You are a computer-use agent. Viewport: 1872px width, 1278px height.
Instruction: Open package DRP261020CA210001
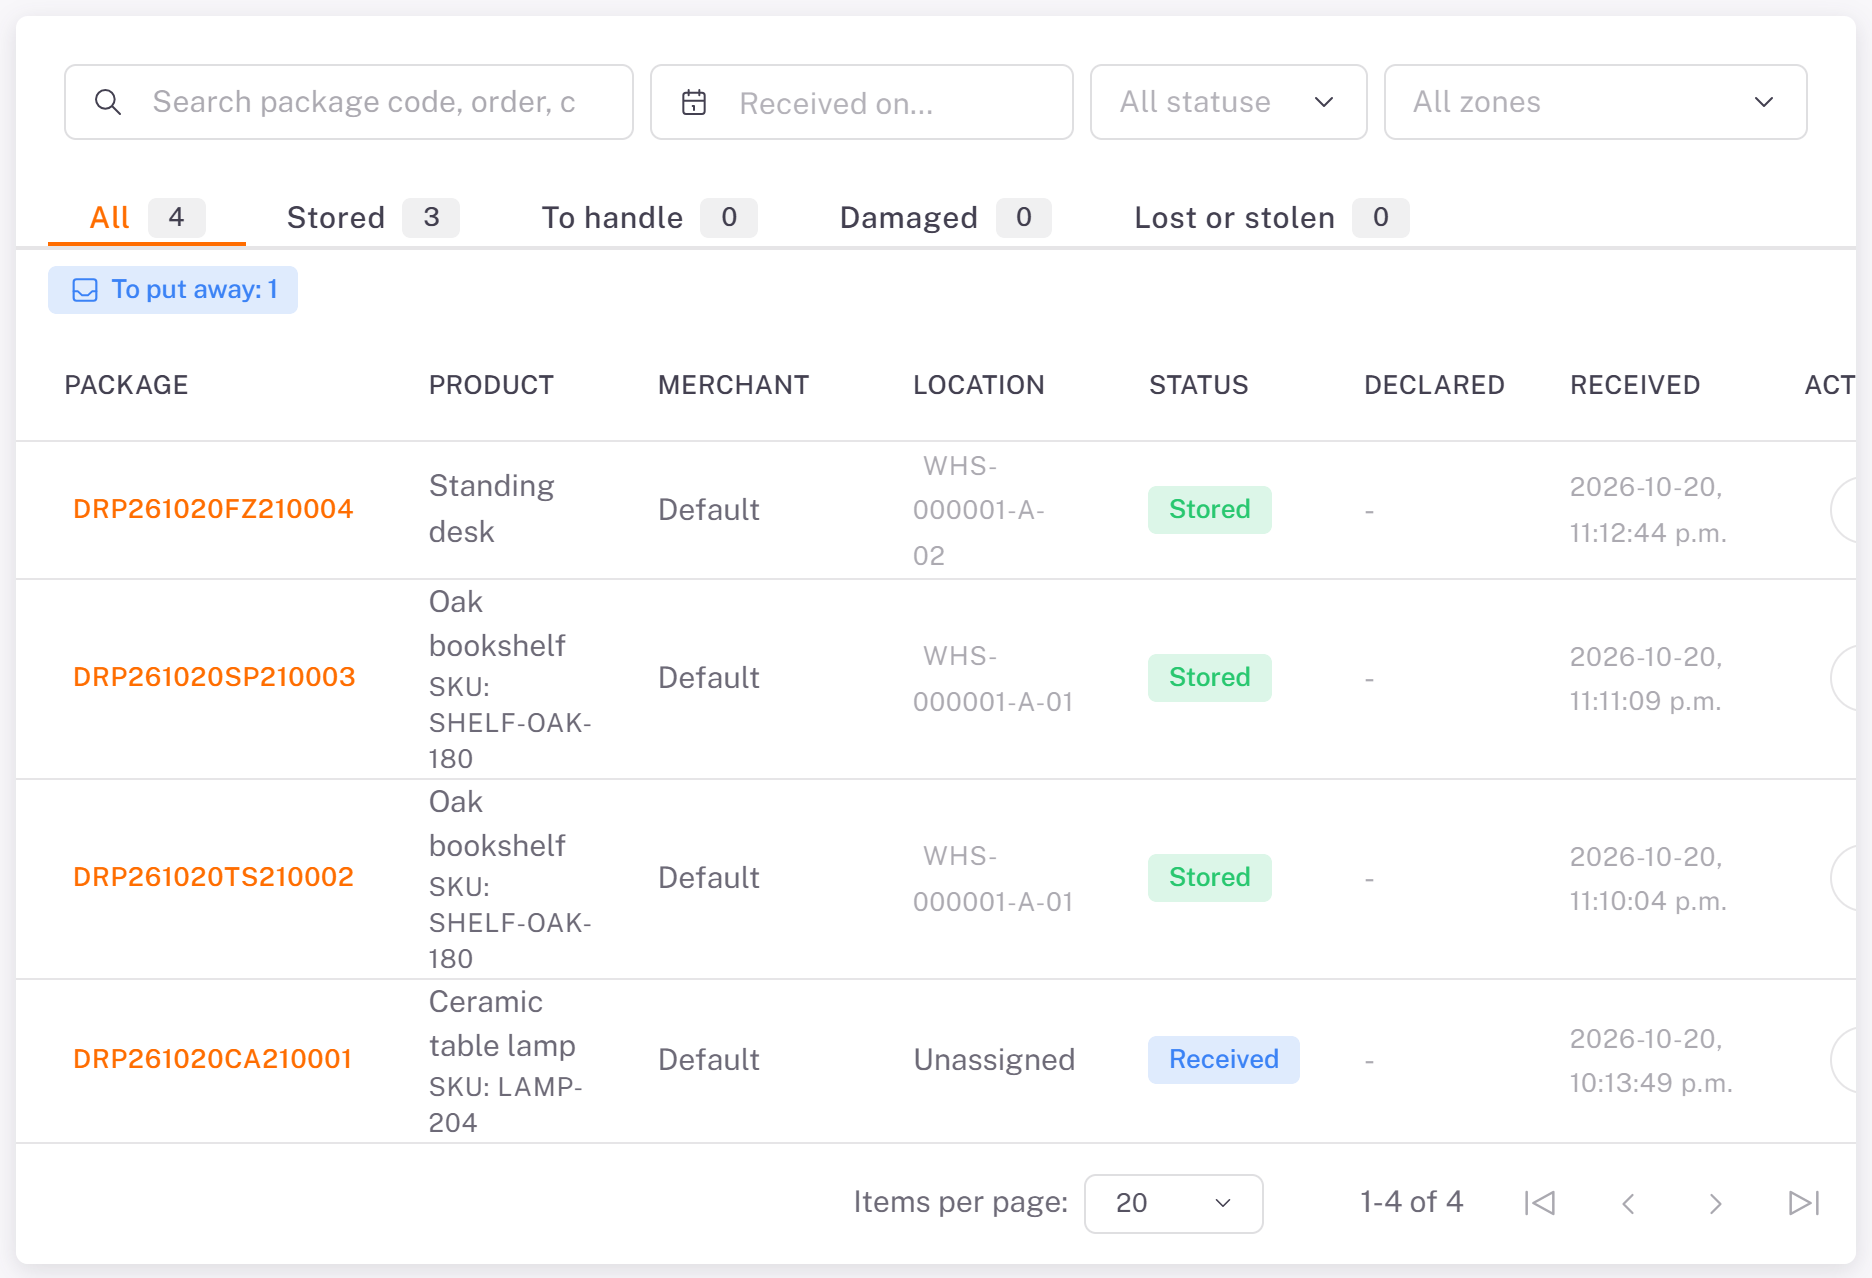click(x=212, y=1059)
